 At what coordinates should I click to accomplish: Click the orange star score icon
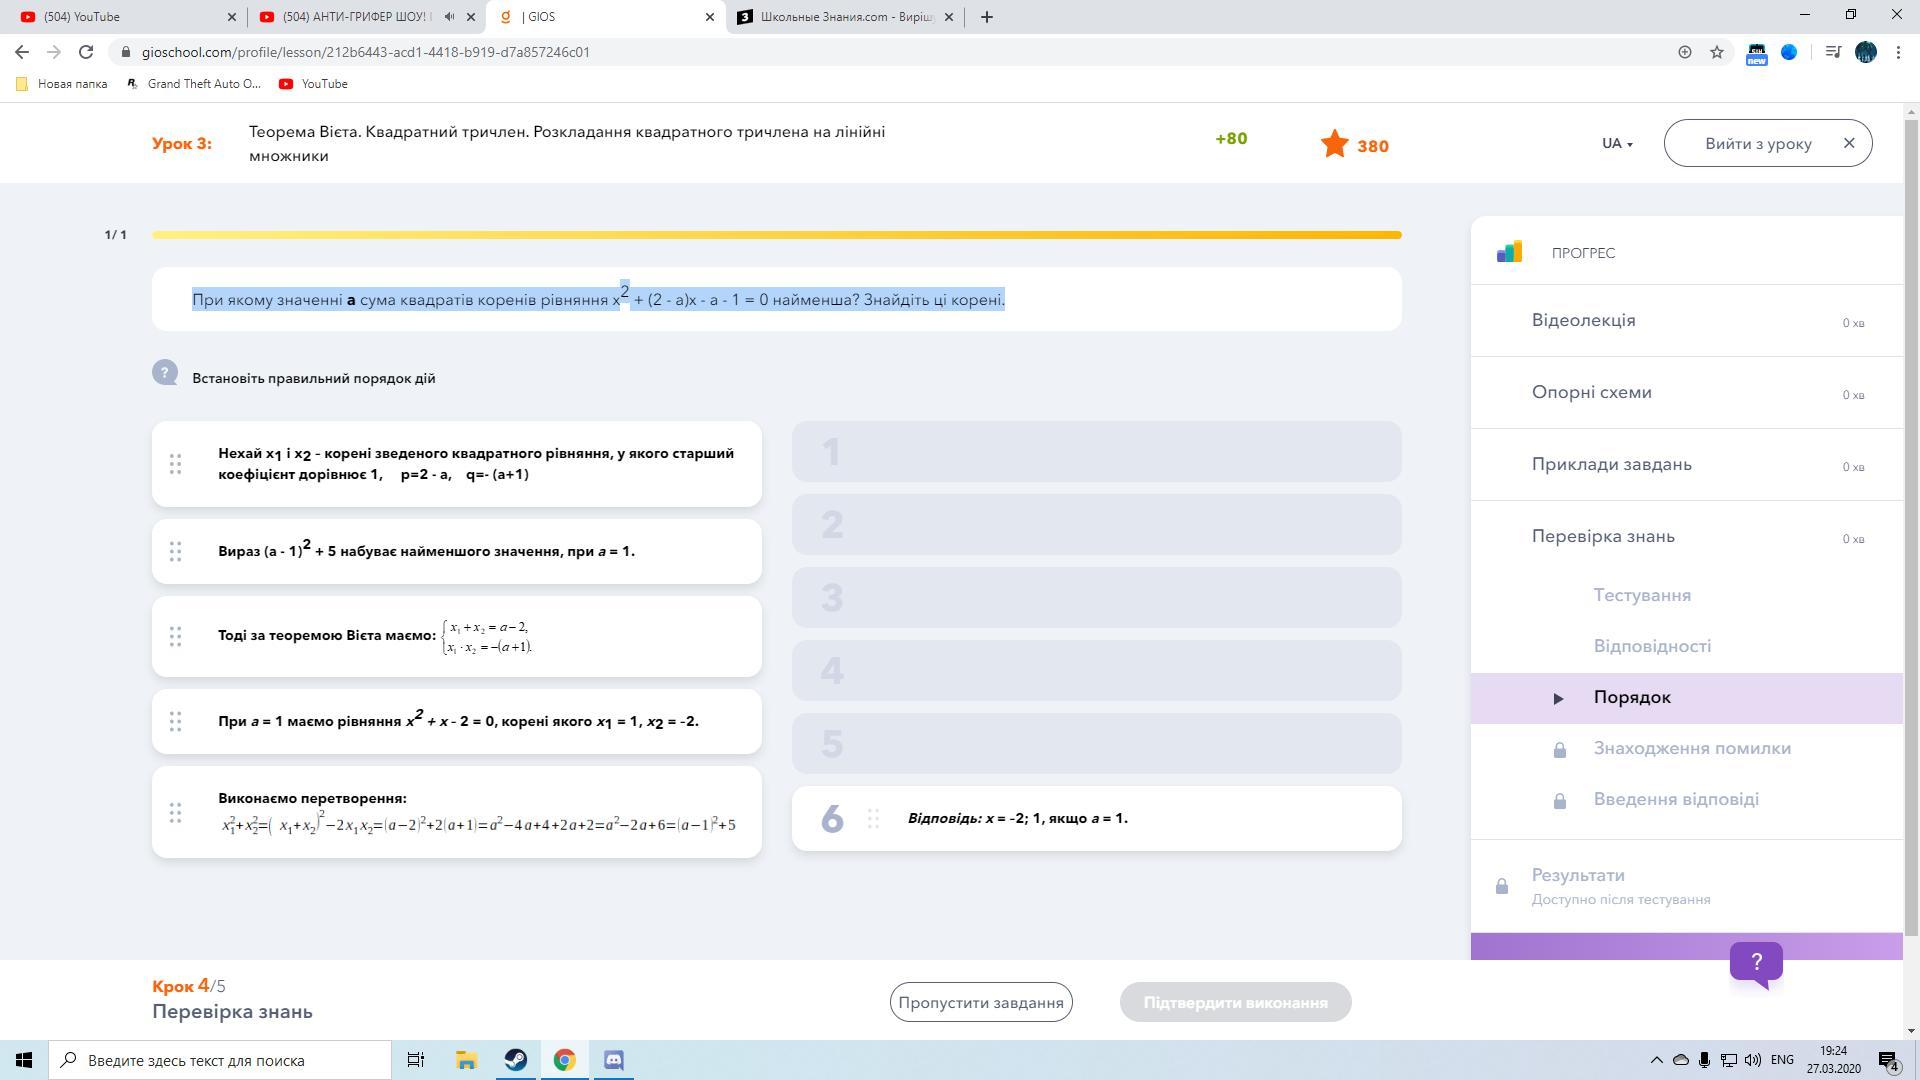[1334, 144]
